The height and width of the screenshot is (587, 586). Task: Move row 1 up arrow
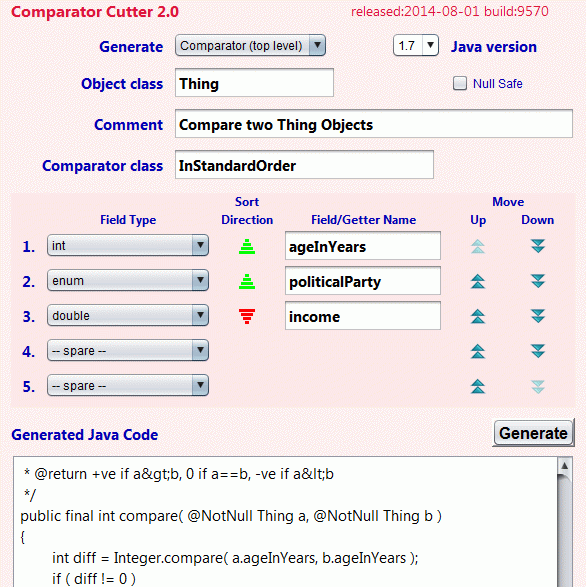coord(478,246)
